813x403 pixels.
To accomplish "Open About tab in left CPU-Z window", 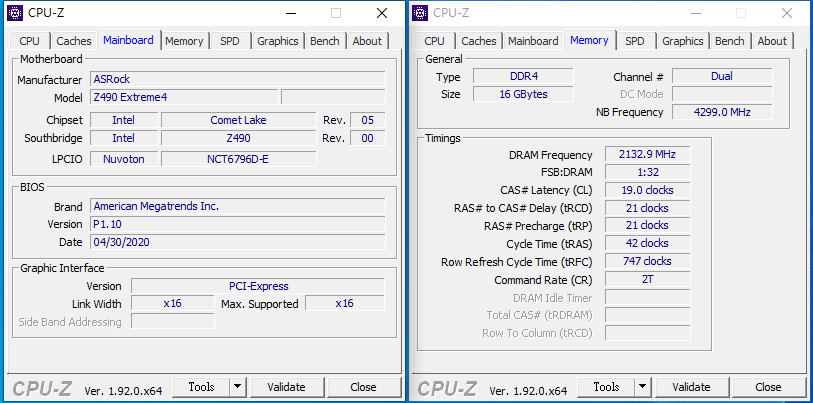I will click(367, 41).
